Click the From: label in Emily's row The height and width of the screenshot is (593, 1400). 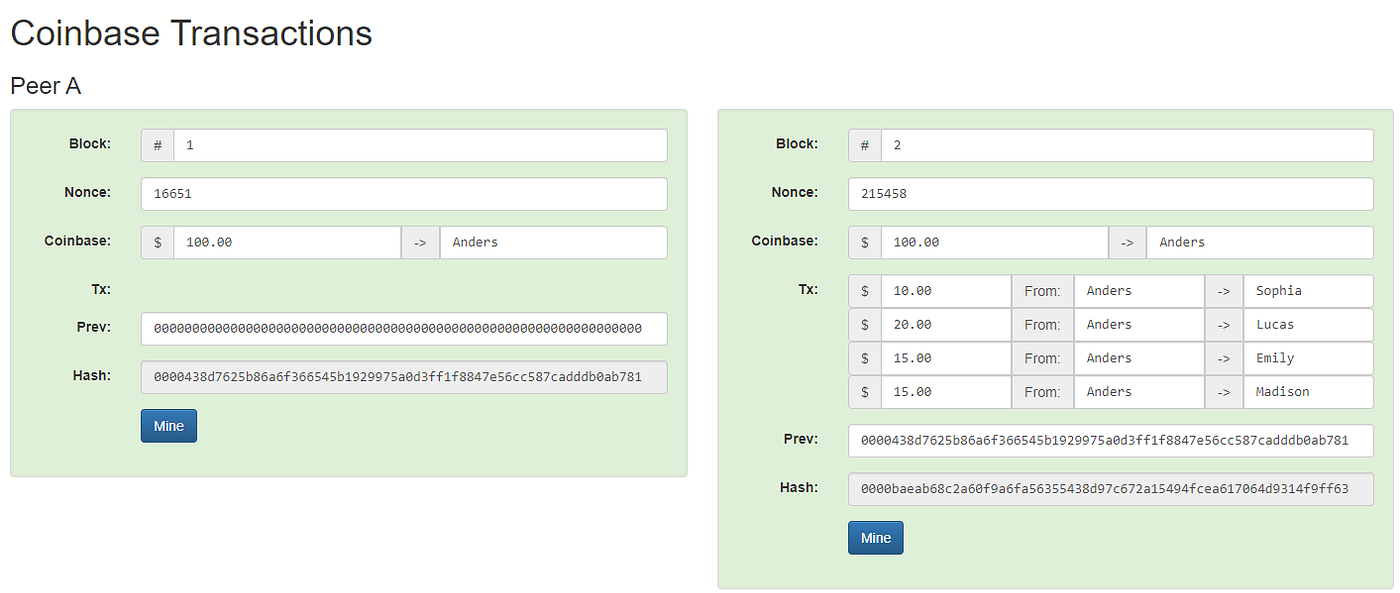coord(1043,358)
